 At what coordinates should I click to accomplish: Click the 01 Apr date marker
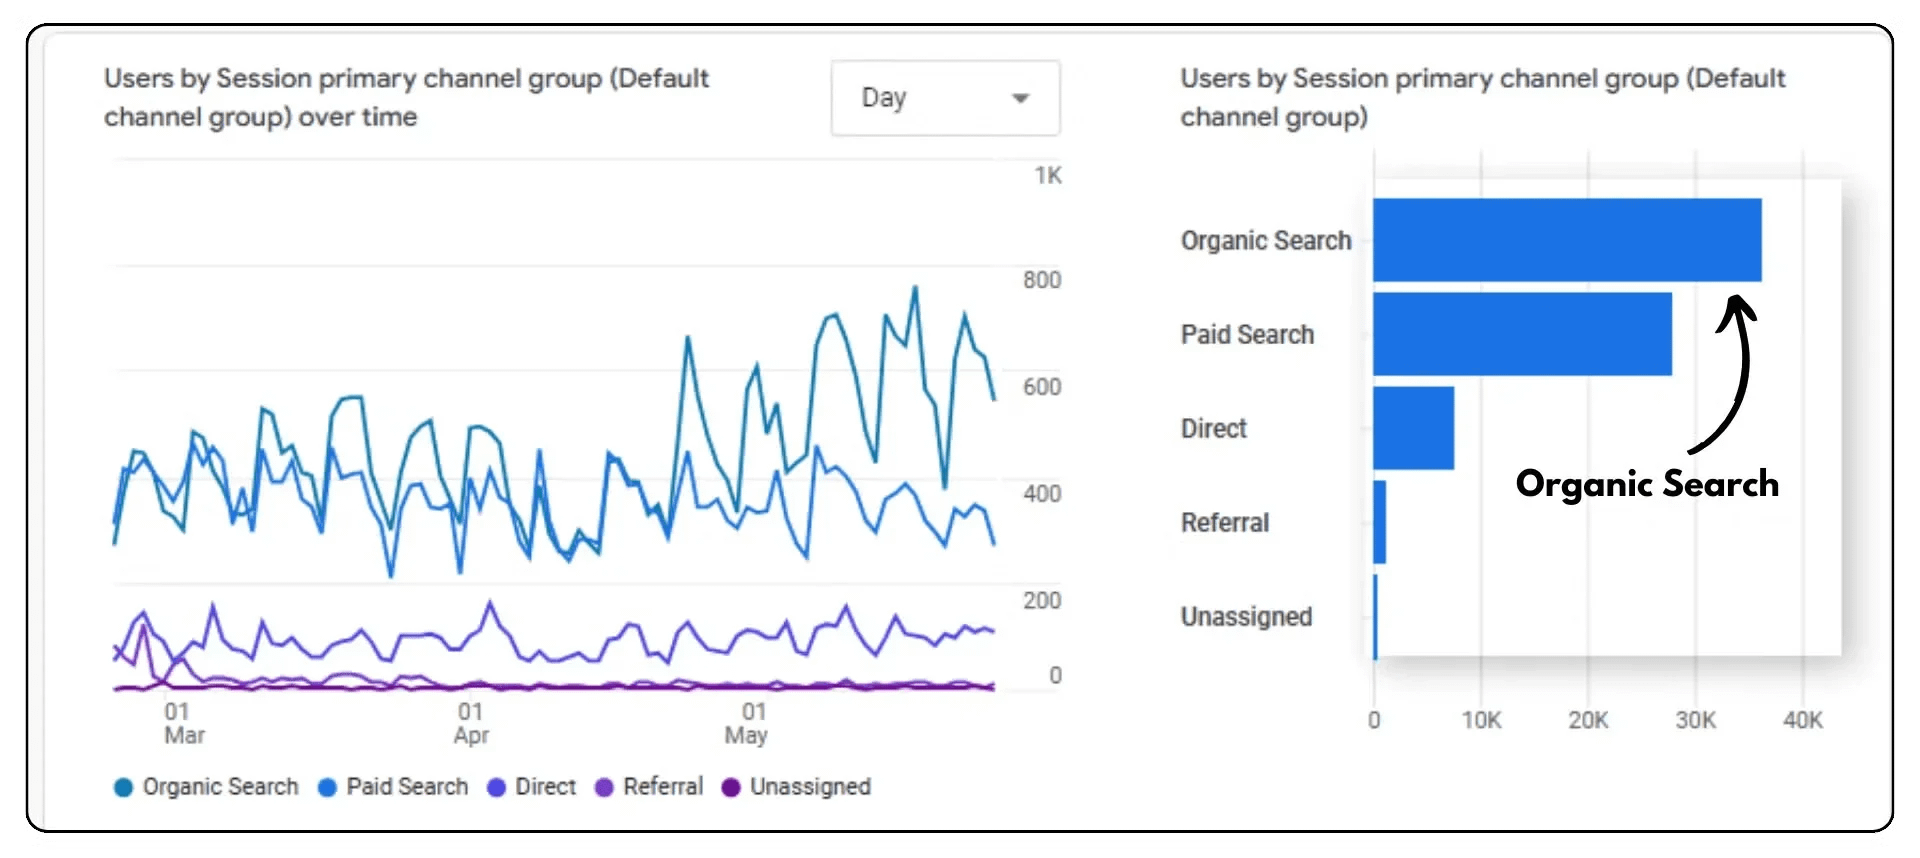click(471, 723)
